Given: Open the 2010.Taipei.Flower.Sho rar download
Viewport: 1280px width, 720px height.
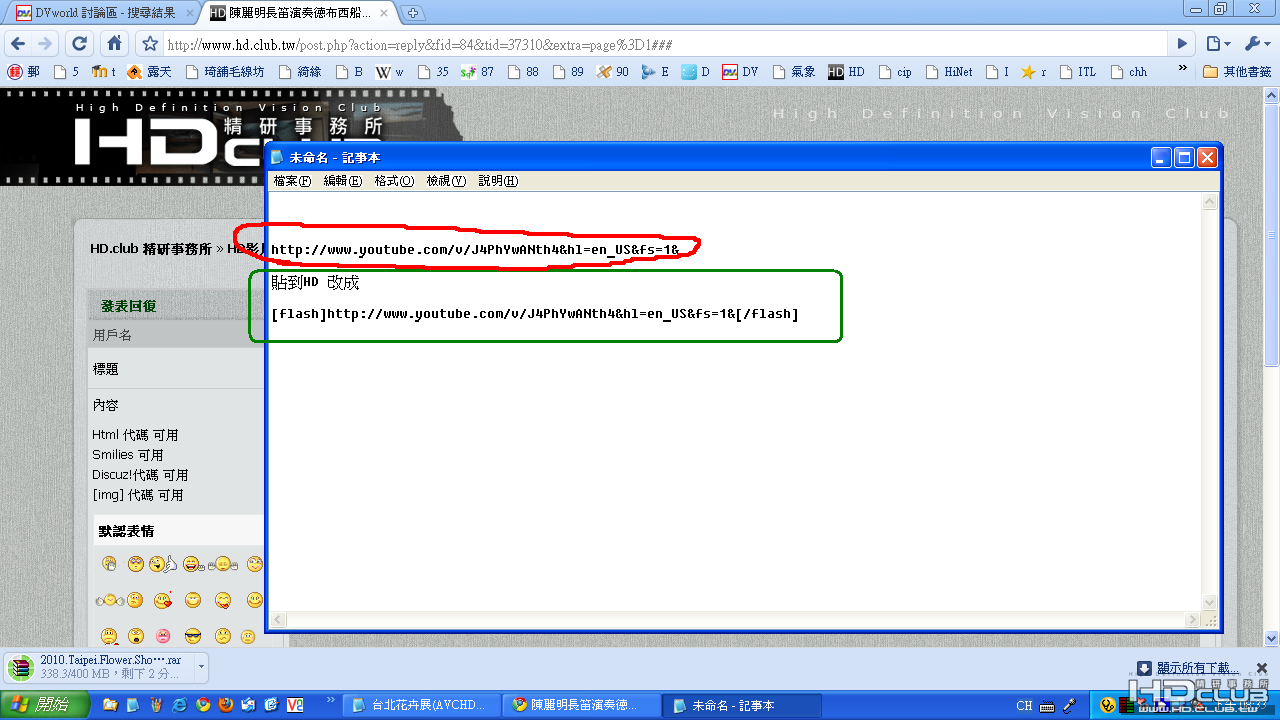Looking at the screenshot, I should point(100,667).
